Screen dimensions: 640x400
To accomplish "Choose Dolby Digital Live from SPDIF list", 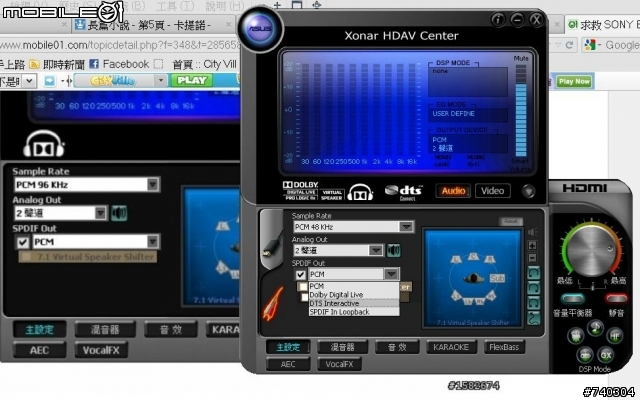I will click(x=353, y=295).
